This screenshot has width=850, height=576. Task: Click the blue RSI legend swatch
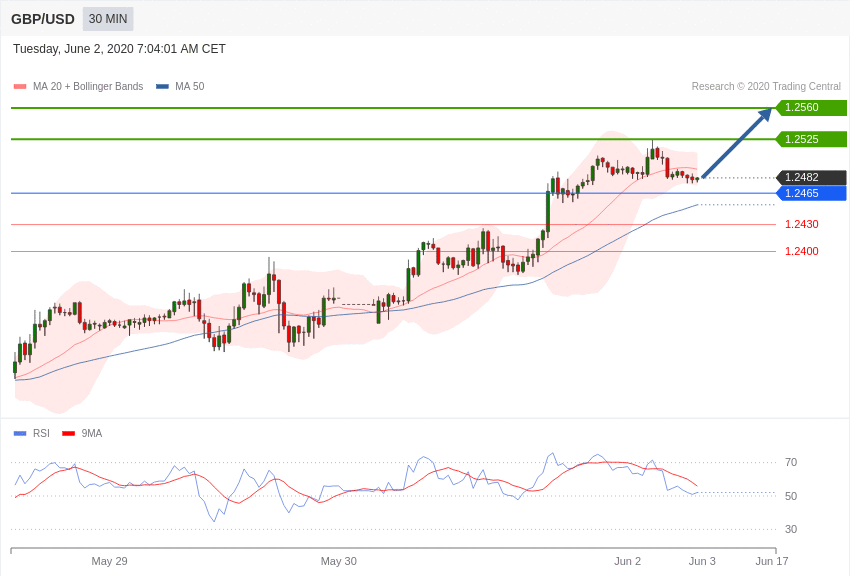tap(20, 433)
